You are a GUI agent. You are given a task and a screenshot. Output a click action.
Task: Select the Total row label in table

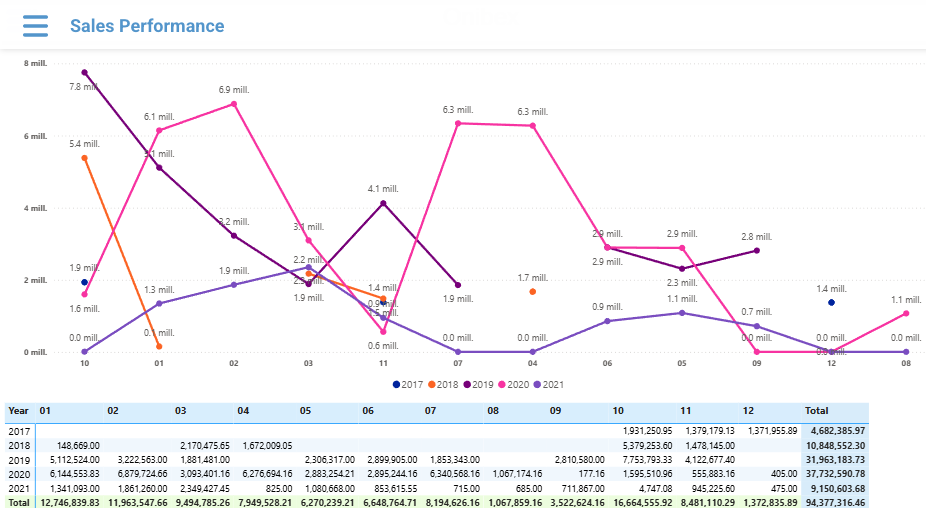pyautogui.click(x=19, y=503)
